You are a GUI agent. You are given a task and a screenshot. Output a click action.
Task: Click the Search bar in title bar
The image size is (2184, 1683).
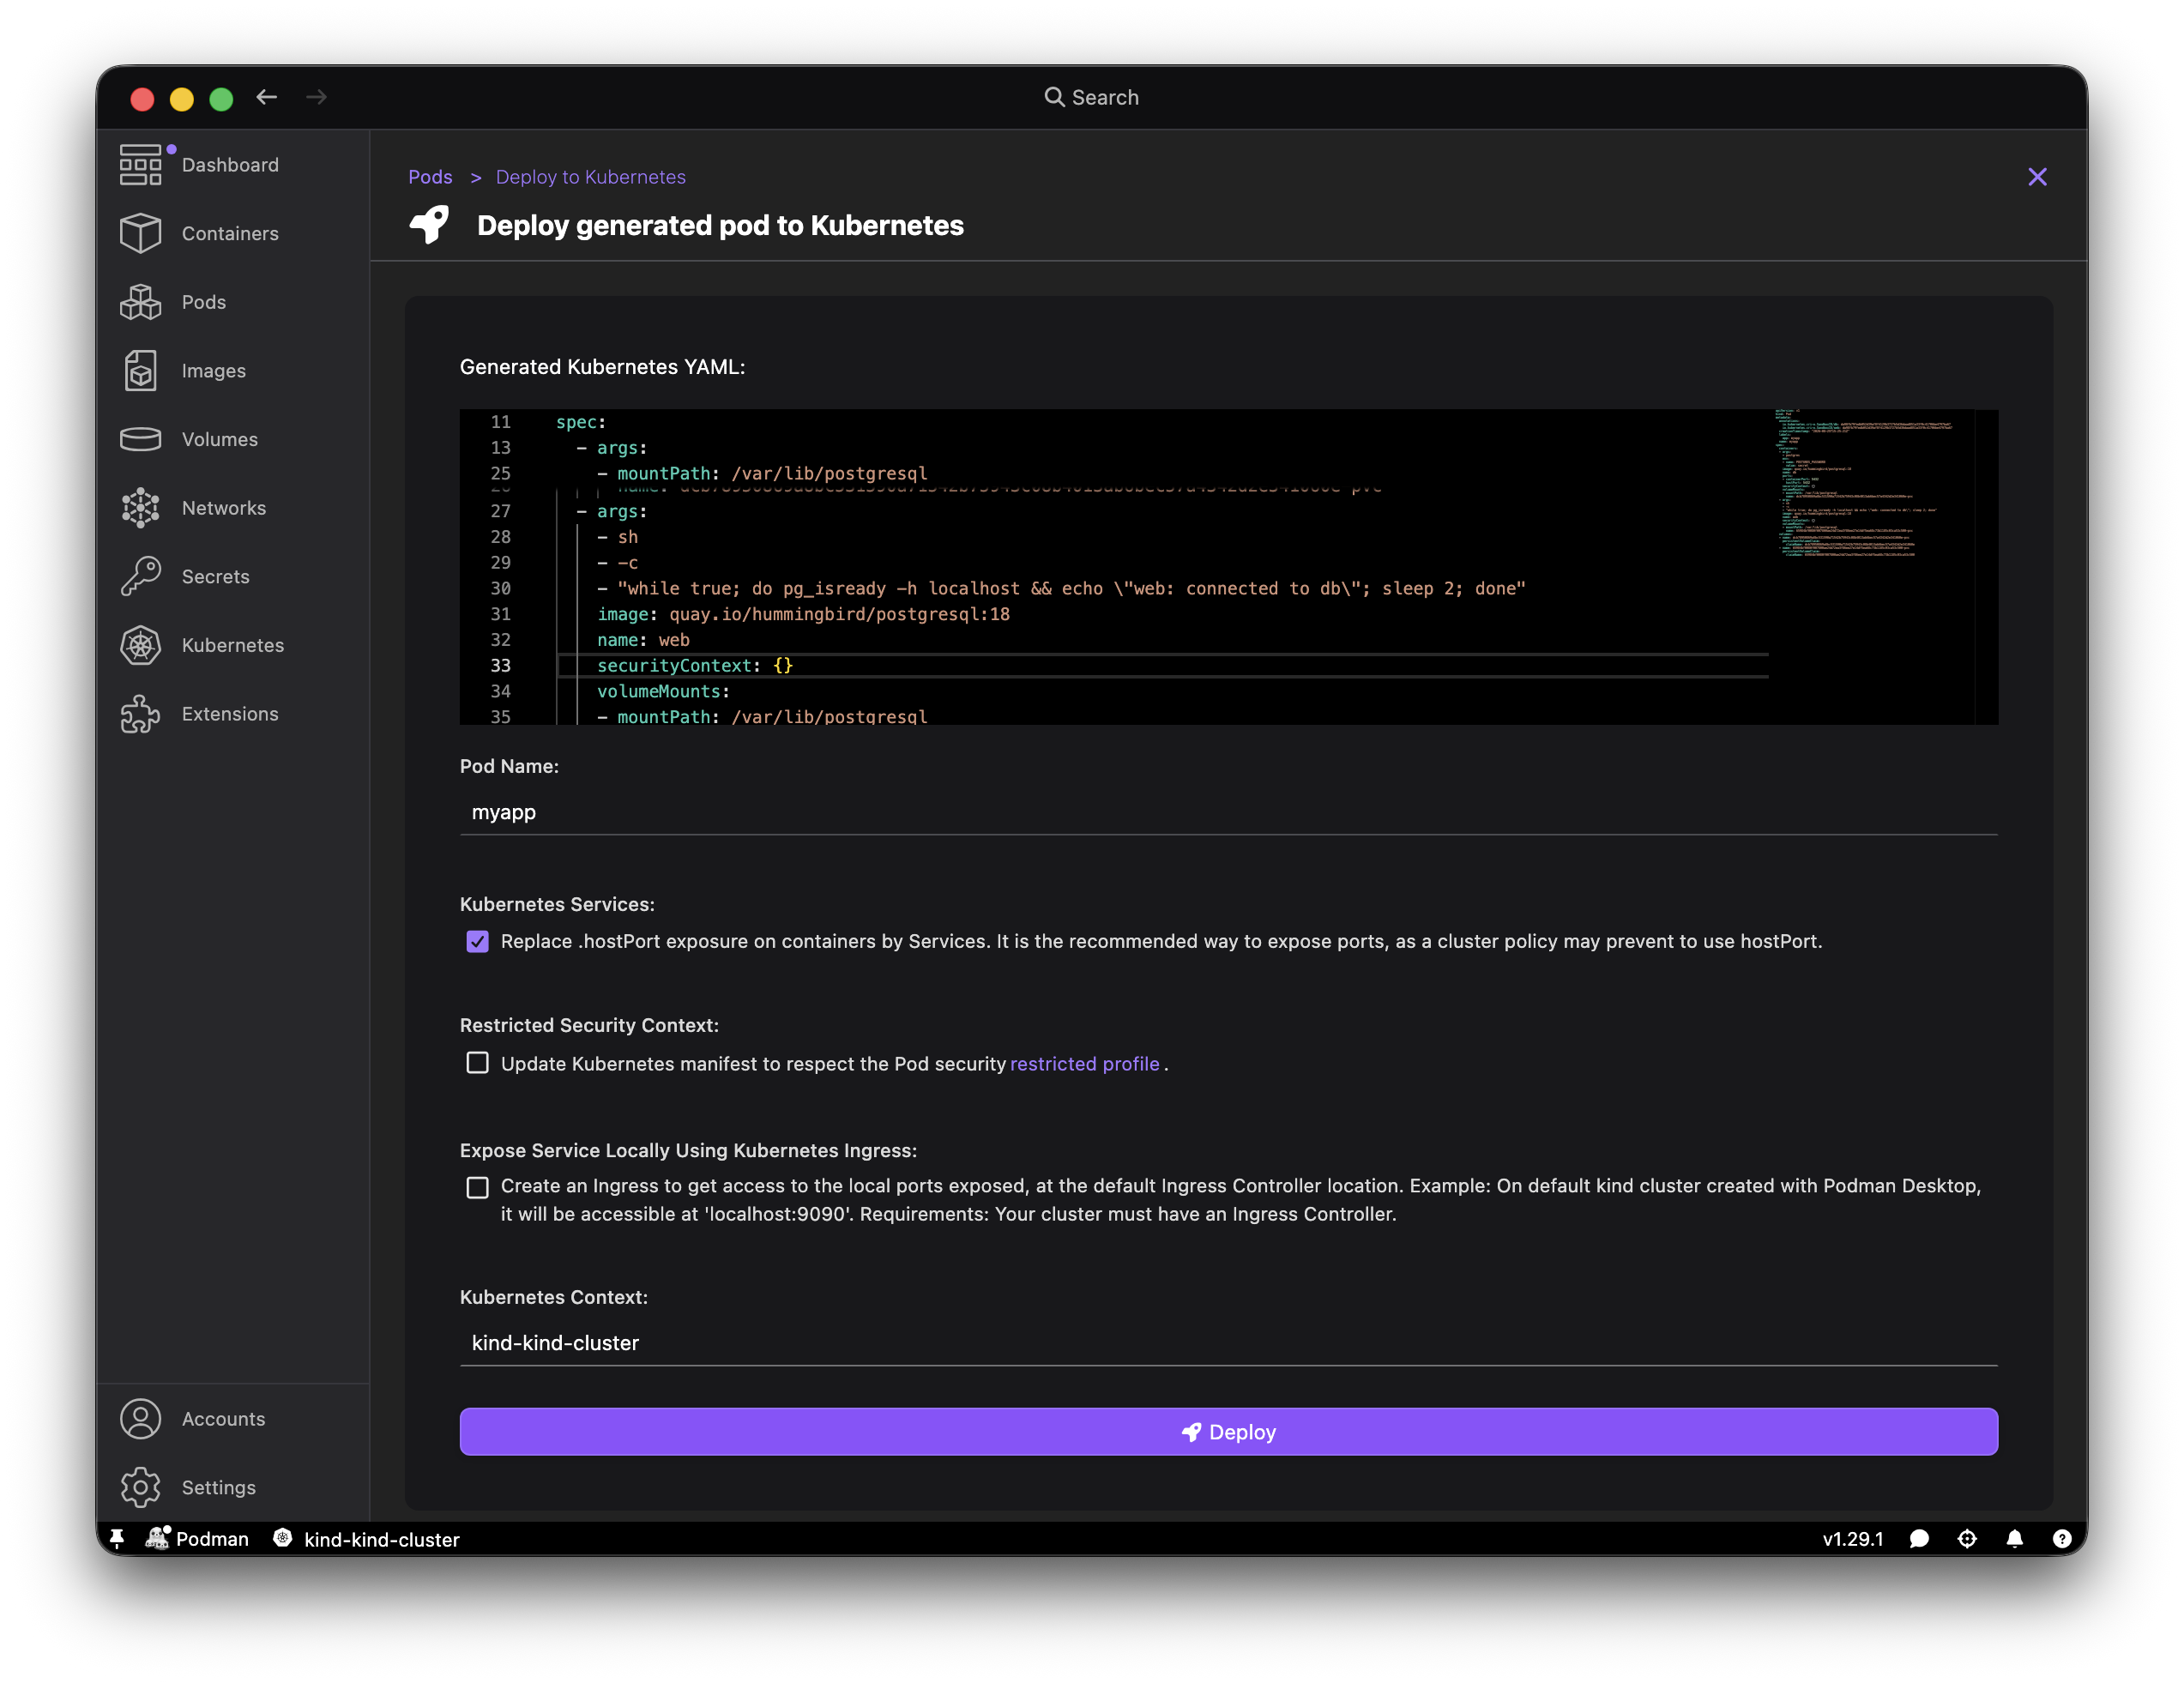(1092, 97)
